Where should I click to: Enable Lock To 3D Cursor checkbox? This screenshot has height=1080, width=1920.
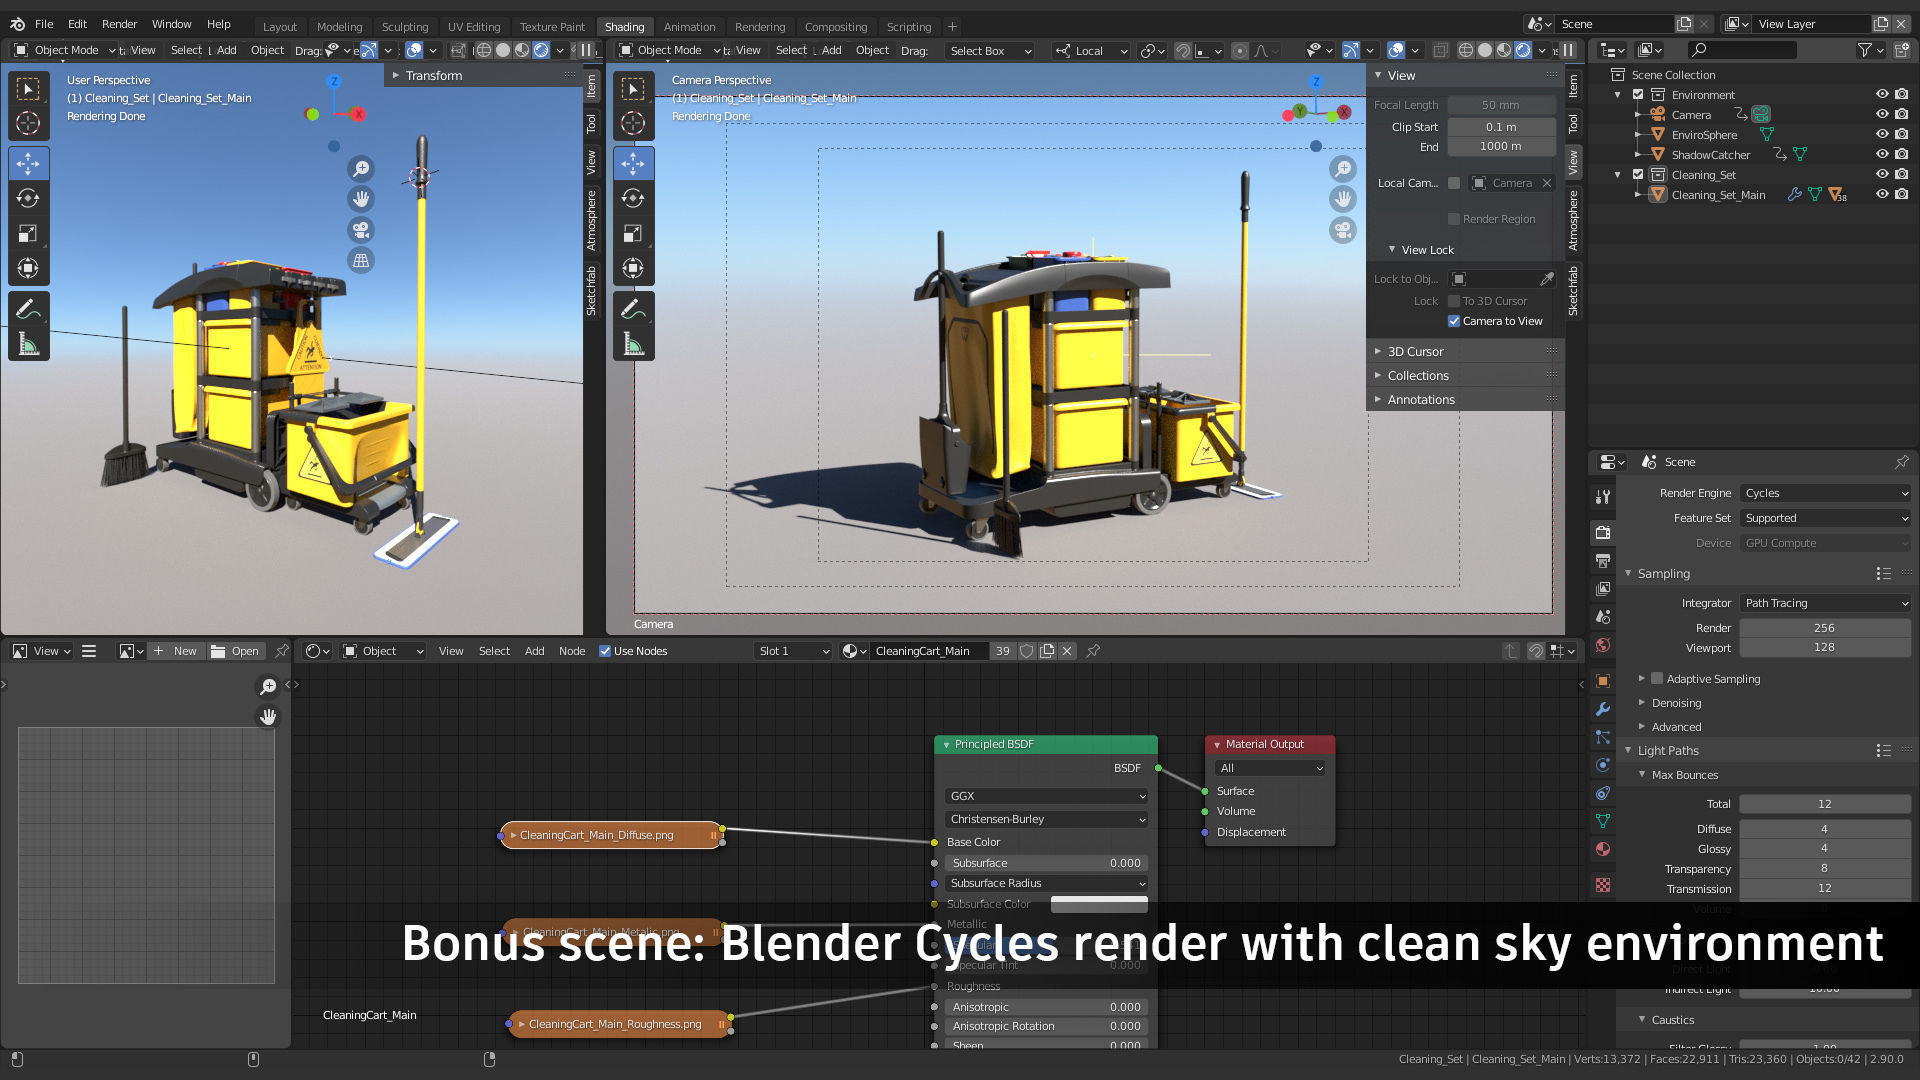(1453, 301)
